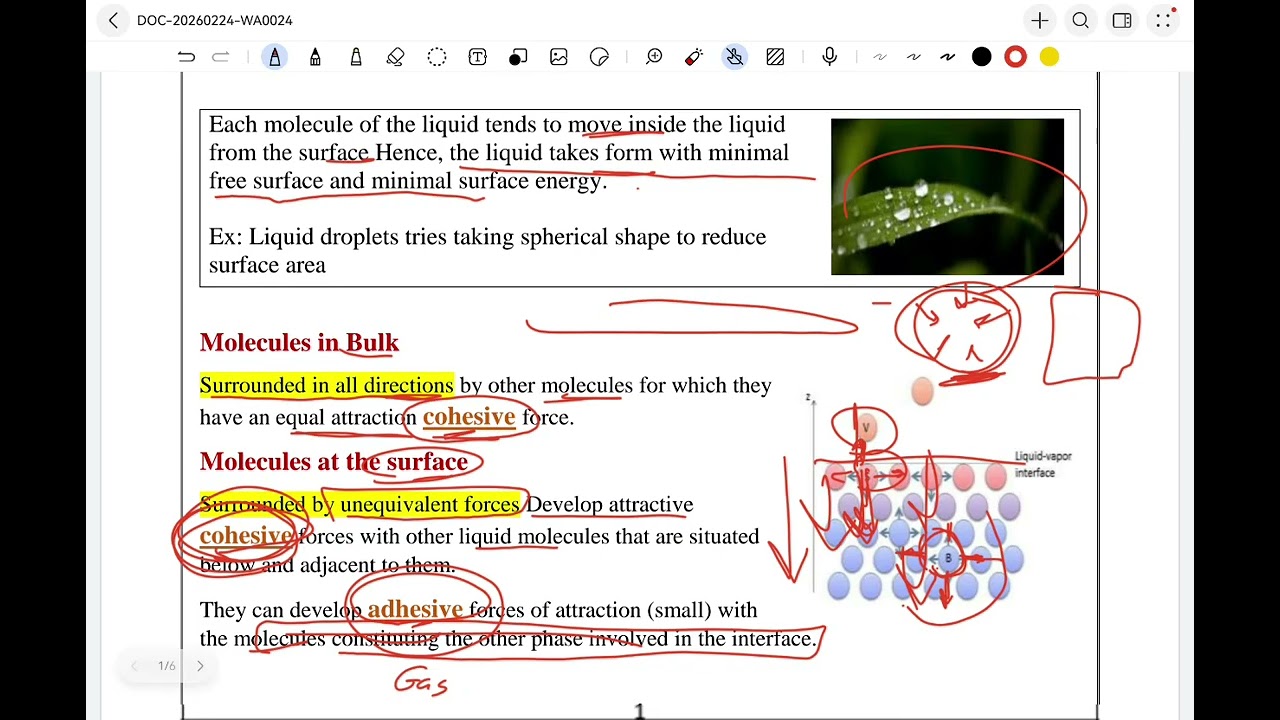Choose the thinnest stroke width
This screenshot has width=1280, height=720.
880,57
